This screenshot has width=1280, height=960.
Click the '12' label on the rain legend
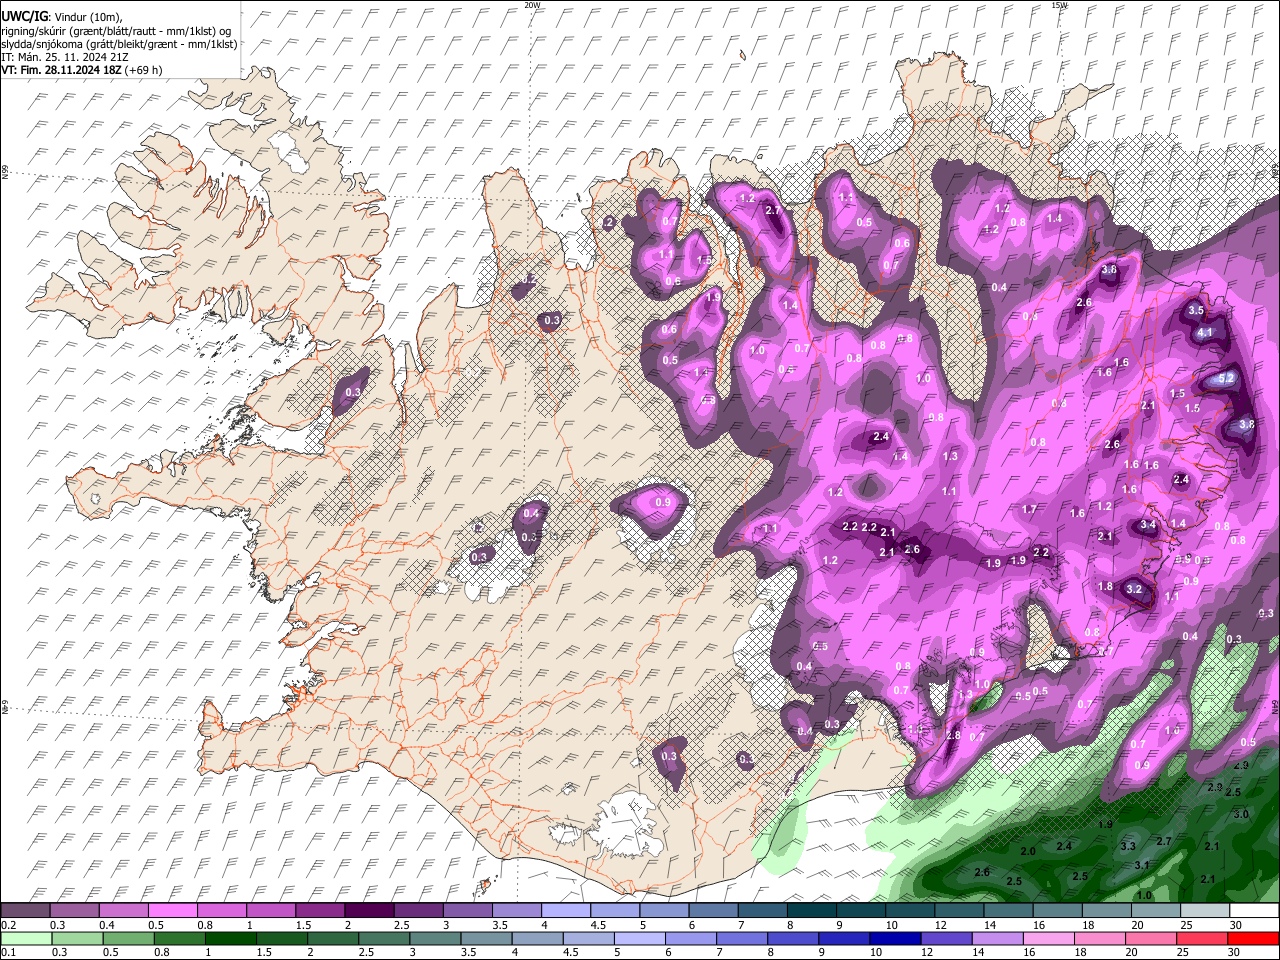point(928,952)
